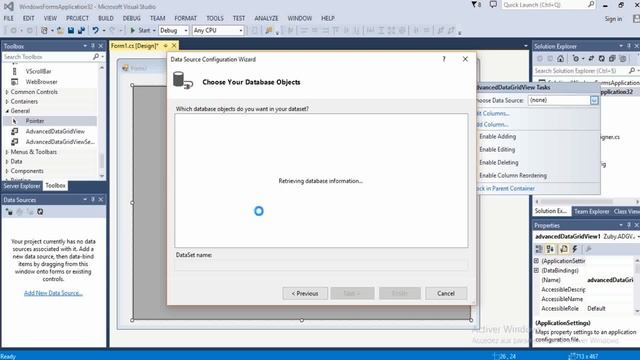The image size is (640, 360).
Task: Click the Open File toolbar icon
Action: point(60,30)
